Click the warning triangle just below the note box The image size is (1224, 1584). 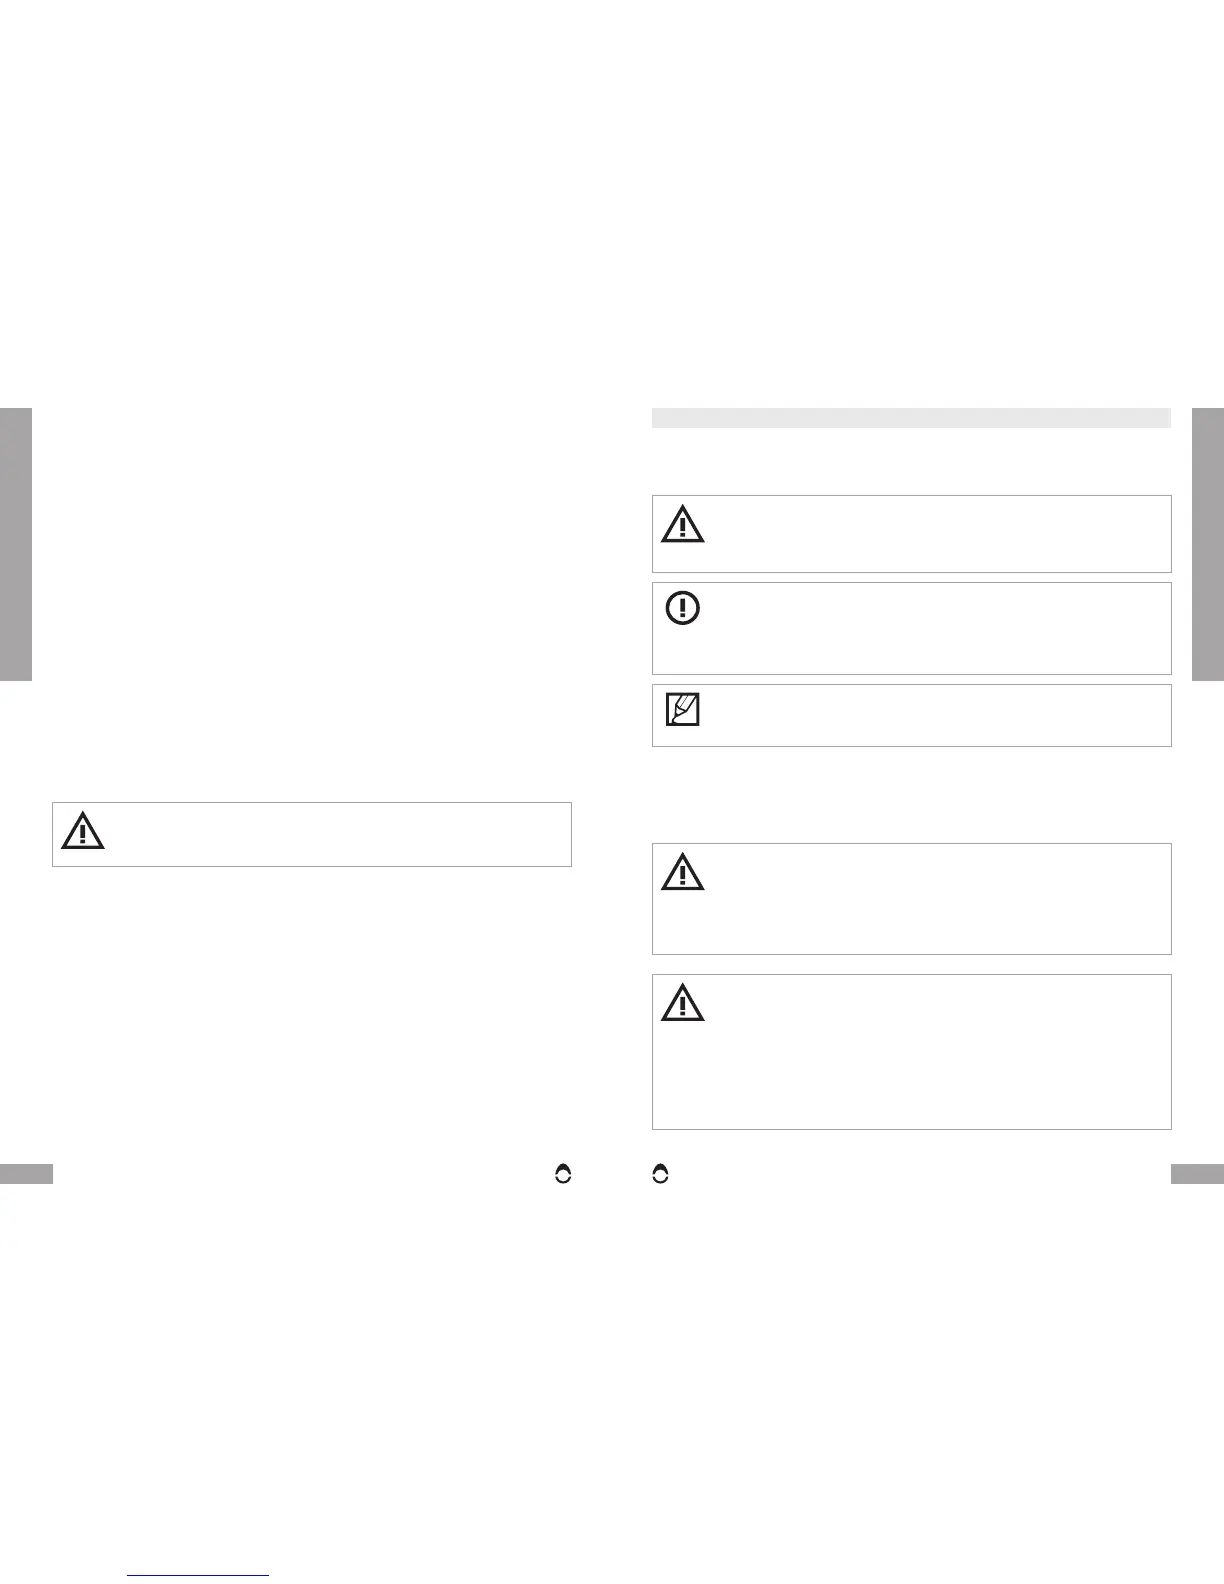click(683, 872)
